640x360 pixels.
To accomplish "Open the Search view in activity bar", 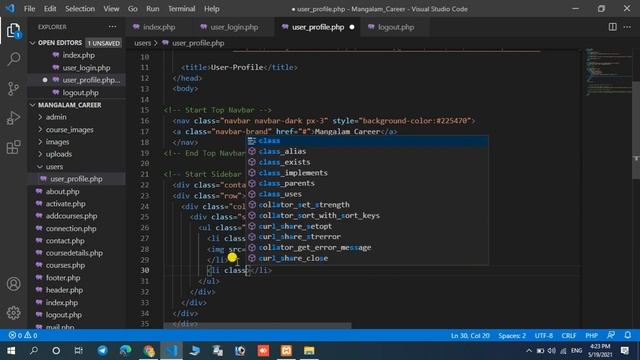I will (x=13, y=59).
